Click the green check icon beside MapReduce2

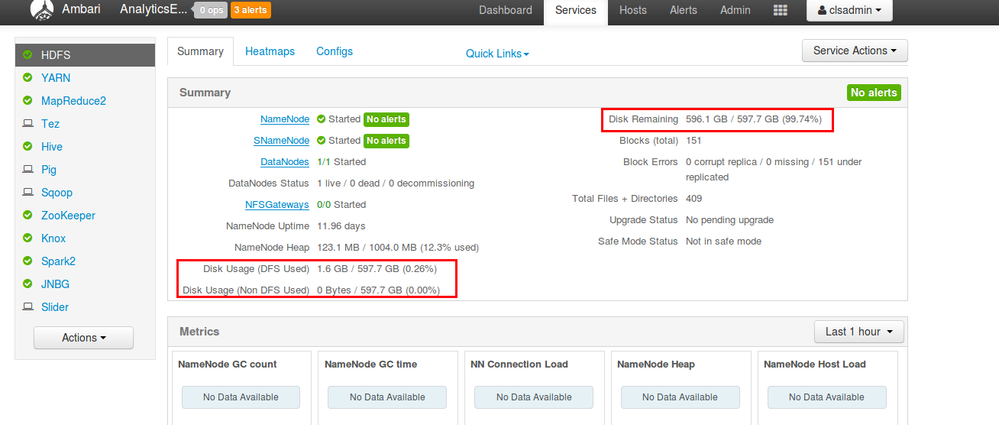[x=27, y=101]
